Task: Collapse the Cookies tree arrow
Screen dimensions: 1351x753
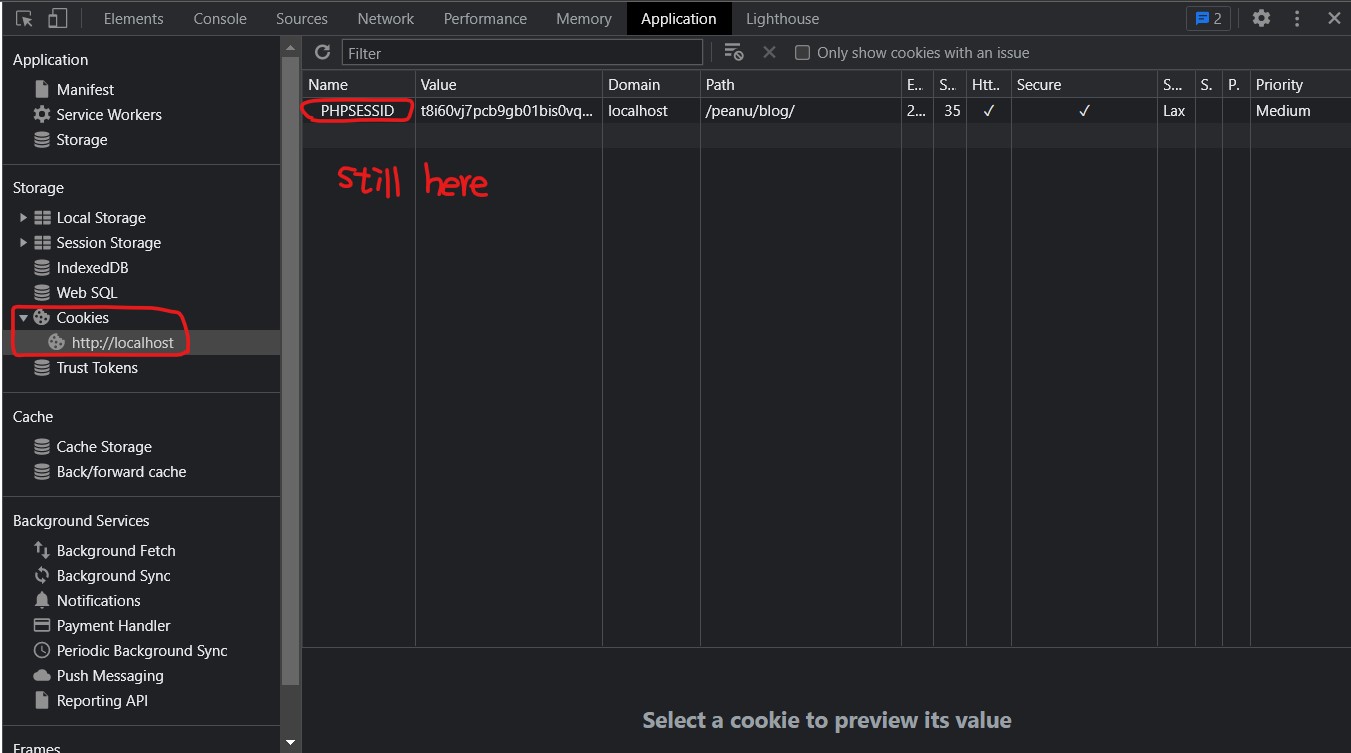Action: (23, 317)
